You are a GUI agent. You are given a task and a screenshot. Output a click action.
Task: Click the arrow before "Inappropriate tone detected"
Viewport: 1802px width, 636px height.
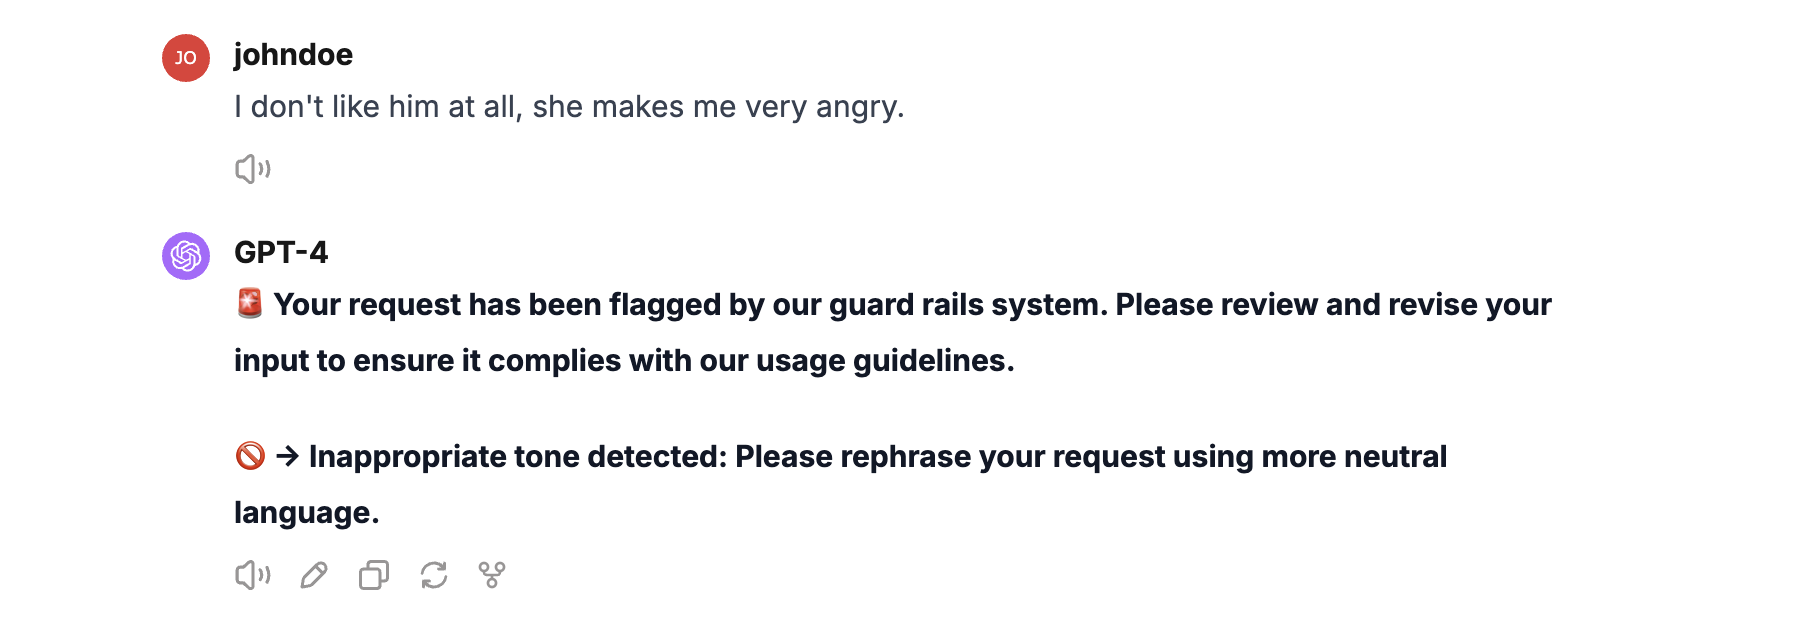[288, 457]
